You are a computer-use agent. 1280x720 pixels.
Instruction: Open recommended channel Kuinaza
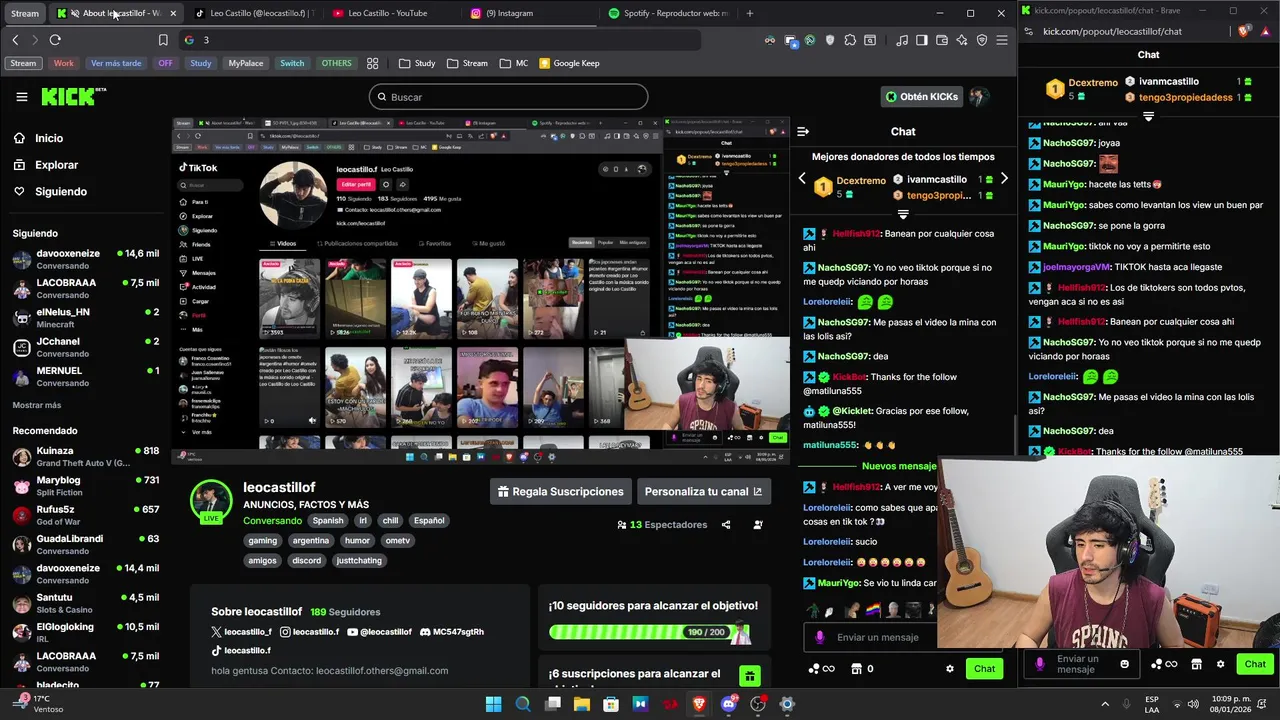85,456
